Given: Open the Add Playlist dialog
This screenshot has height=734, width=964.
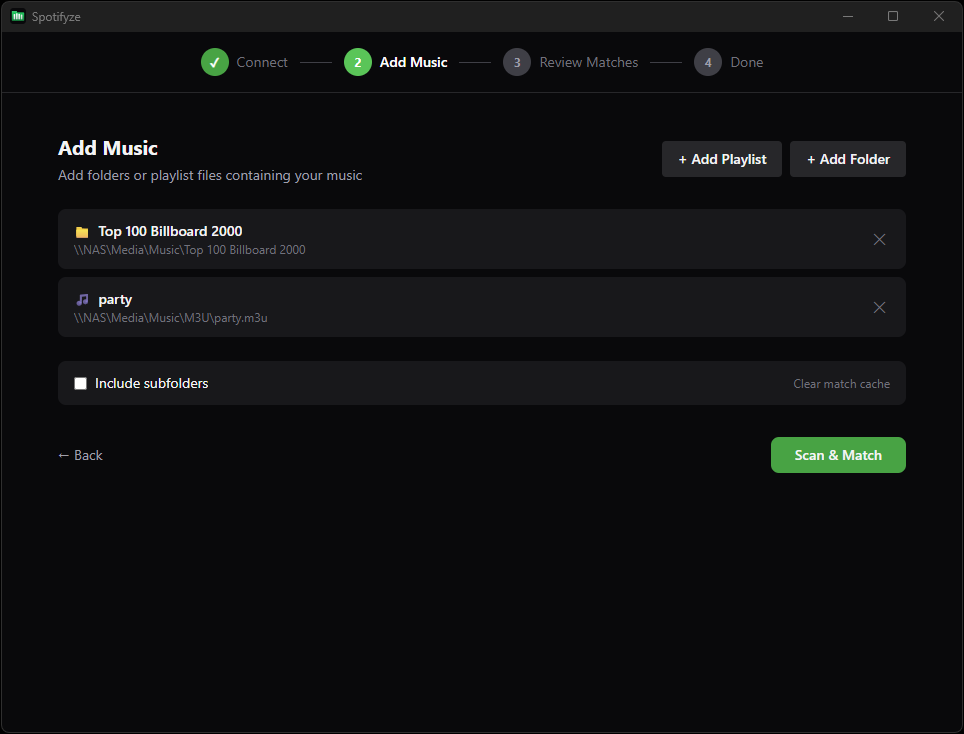Looking at the screenshot, I should coord(721,158).
